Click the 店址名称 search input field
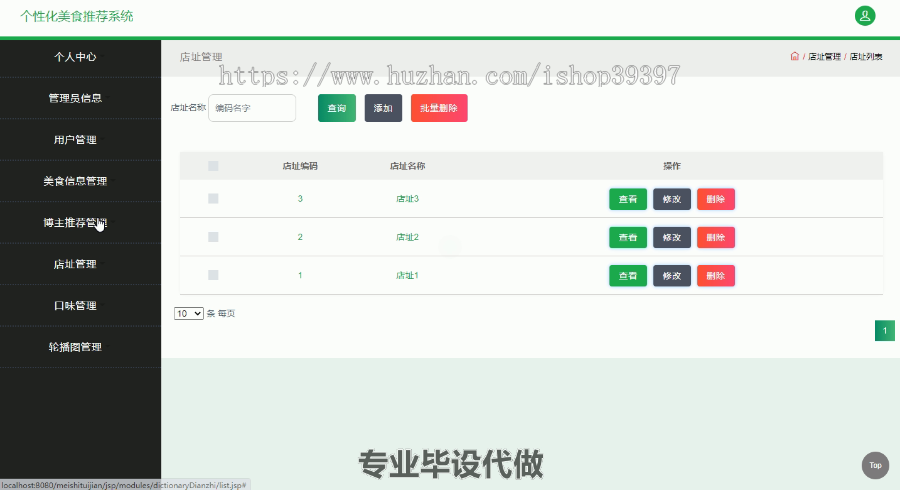 tap(252, 108)
